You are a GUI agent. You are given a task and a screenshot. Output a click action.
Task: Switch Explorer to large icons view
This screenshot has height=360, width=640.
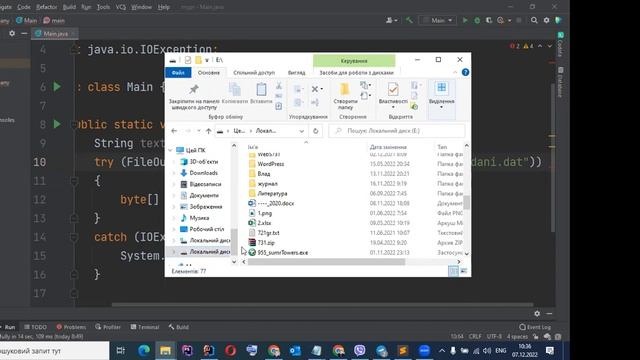click(464, 271)
